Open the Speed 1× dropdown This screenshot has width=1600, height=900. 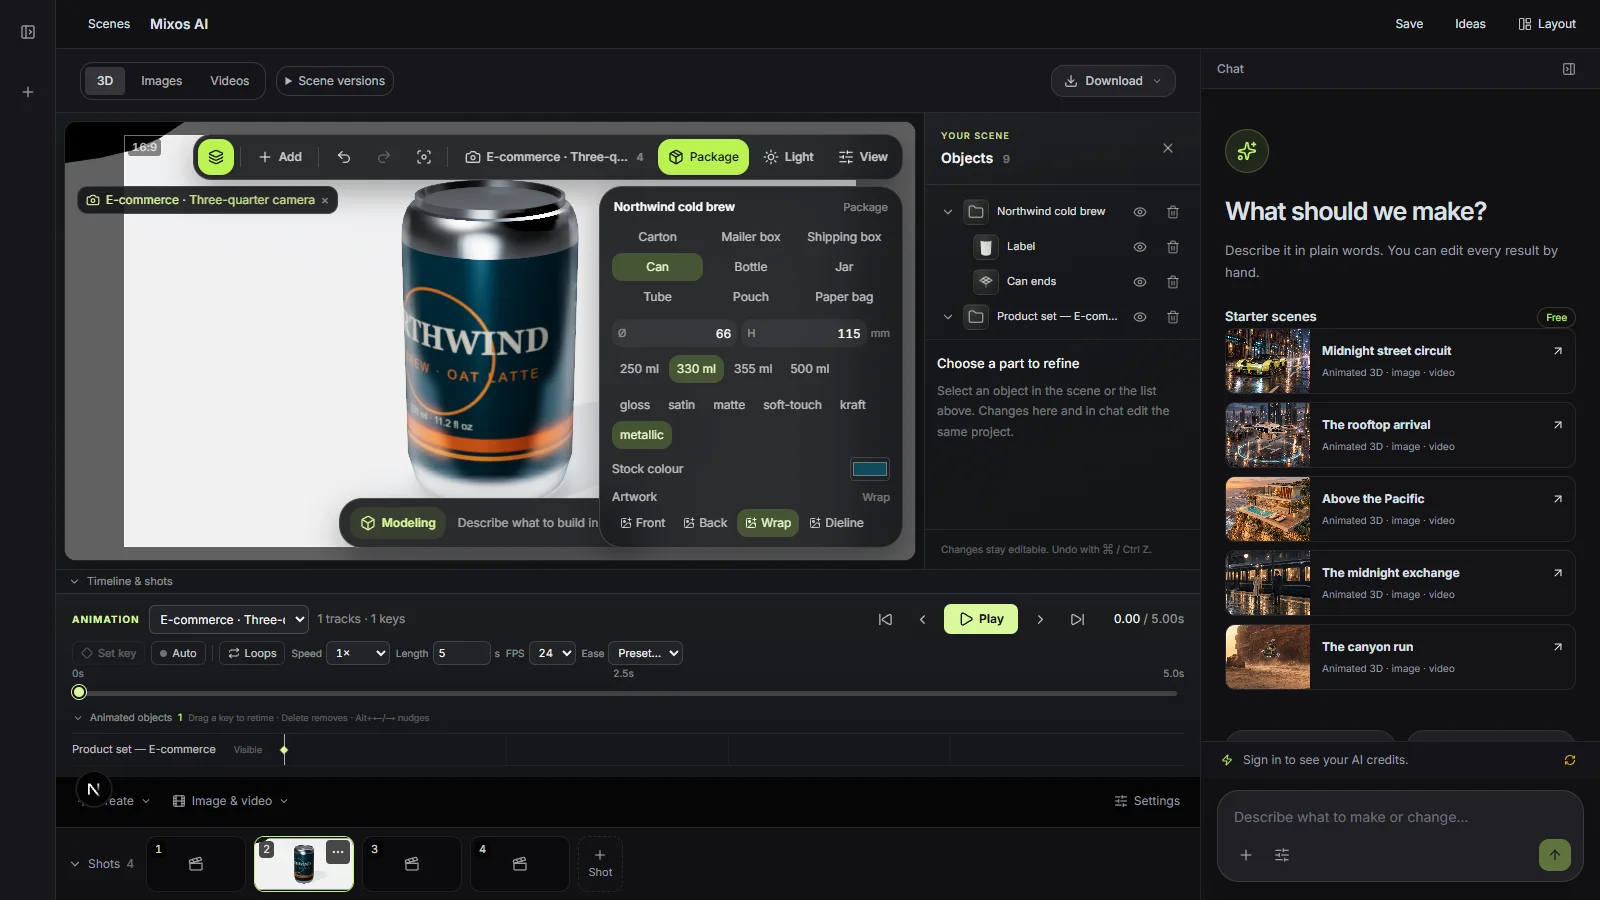pyautogui.click(x=358, y=653)
